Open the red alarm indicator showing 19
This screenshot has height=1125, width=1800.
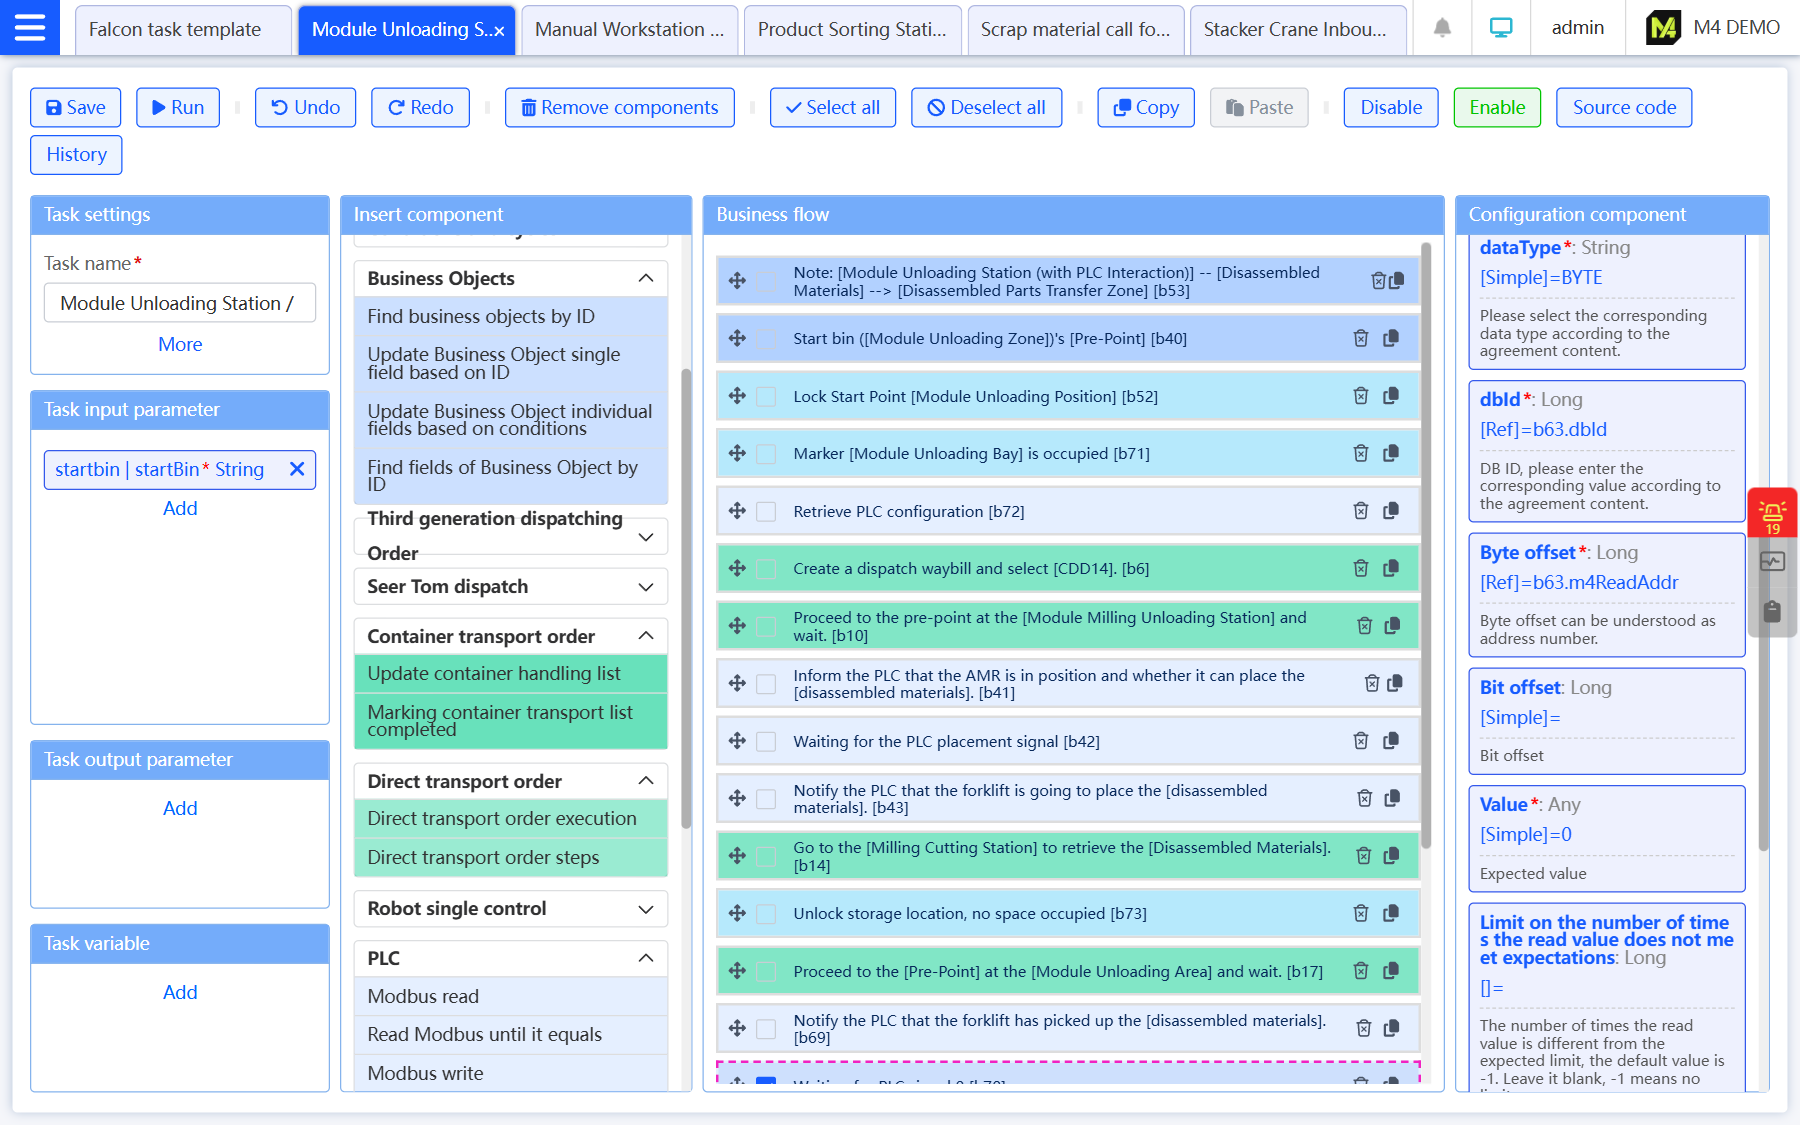1772,514
